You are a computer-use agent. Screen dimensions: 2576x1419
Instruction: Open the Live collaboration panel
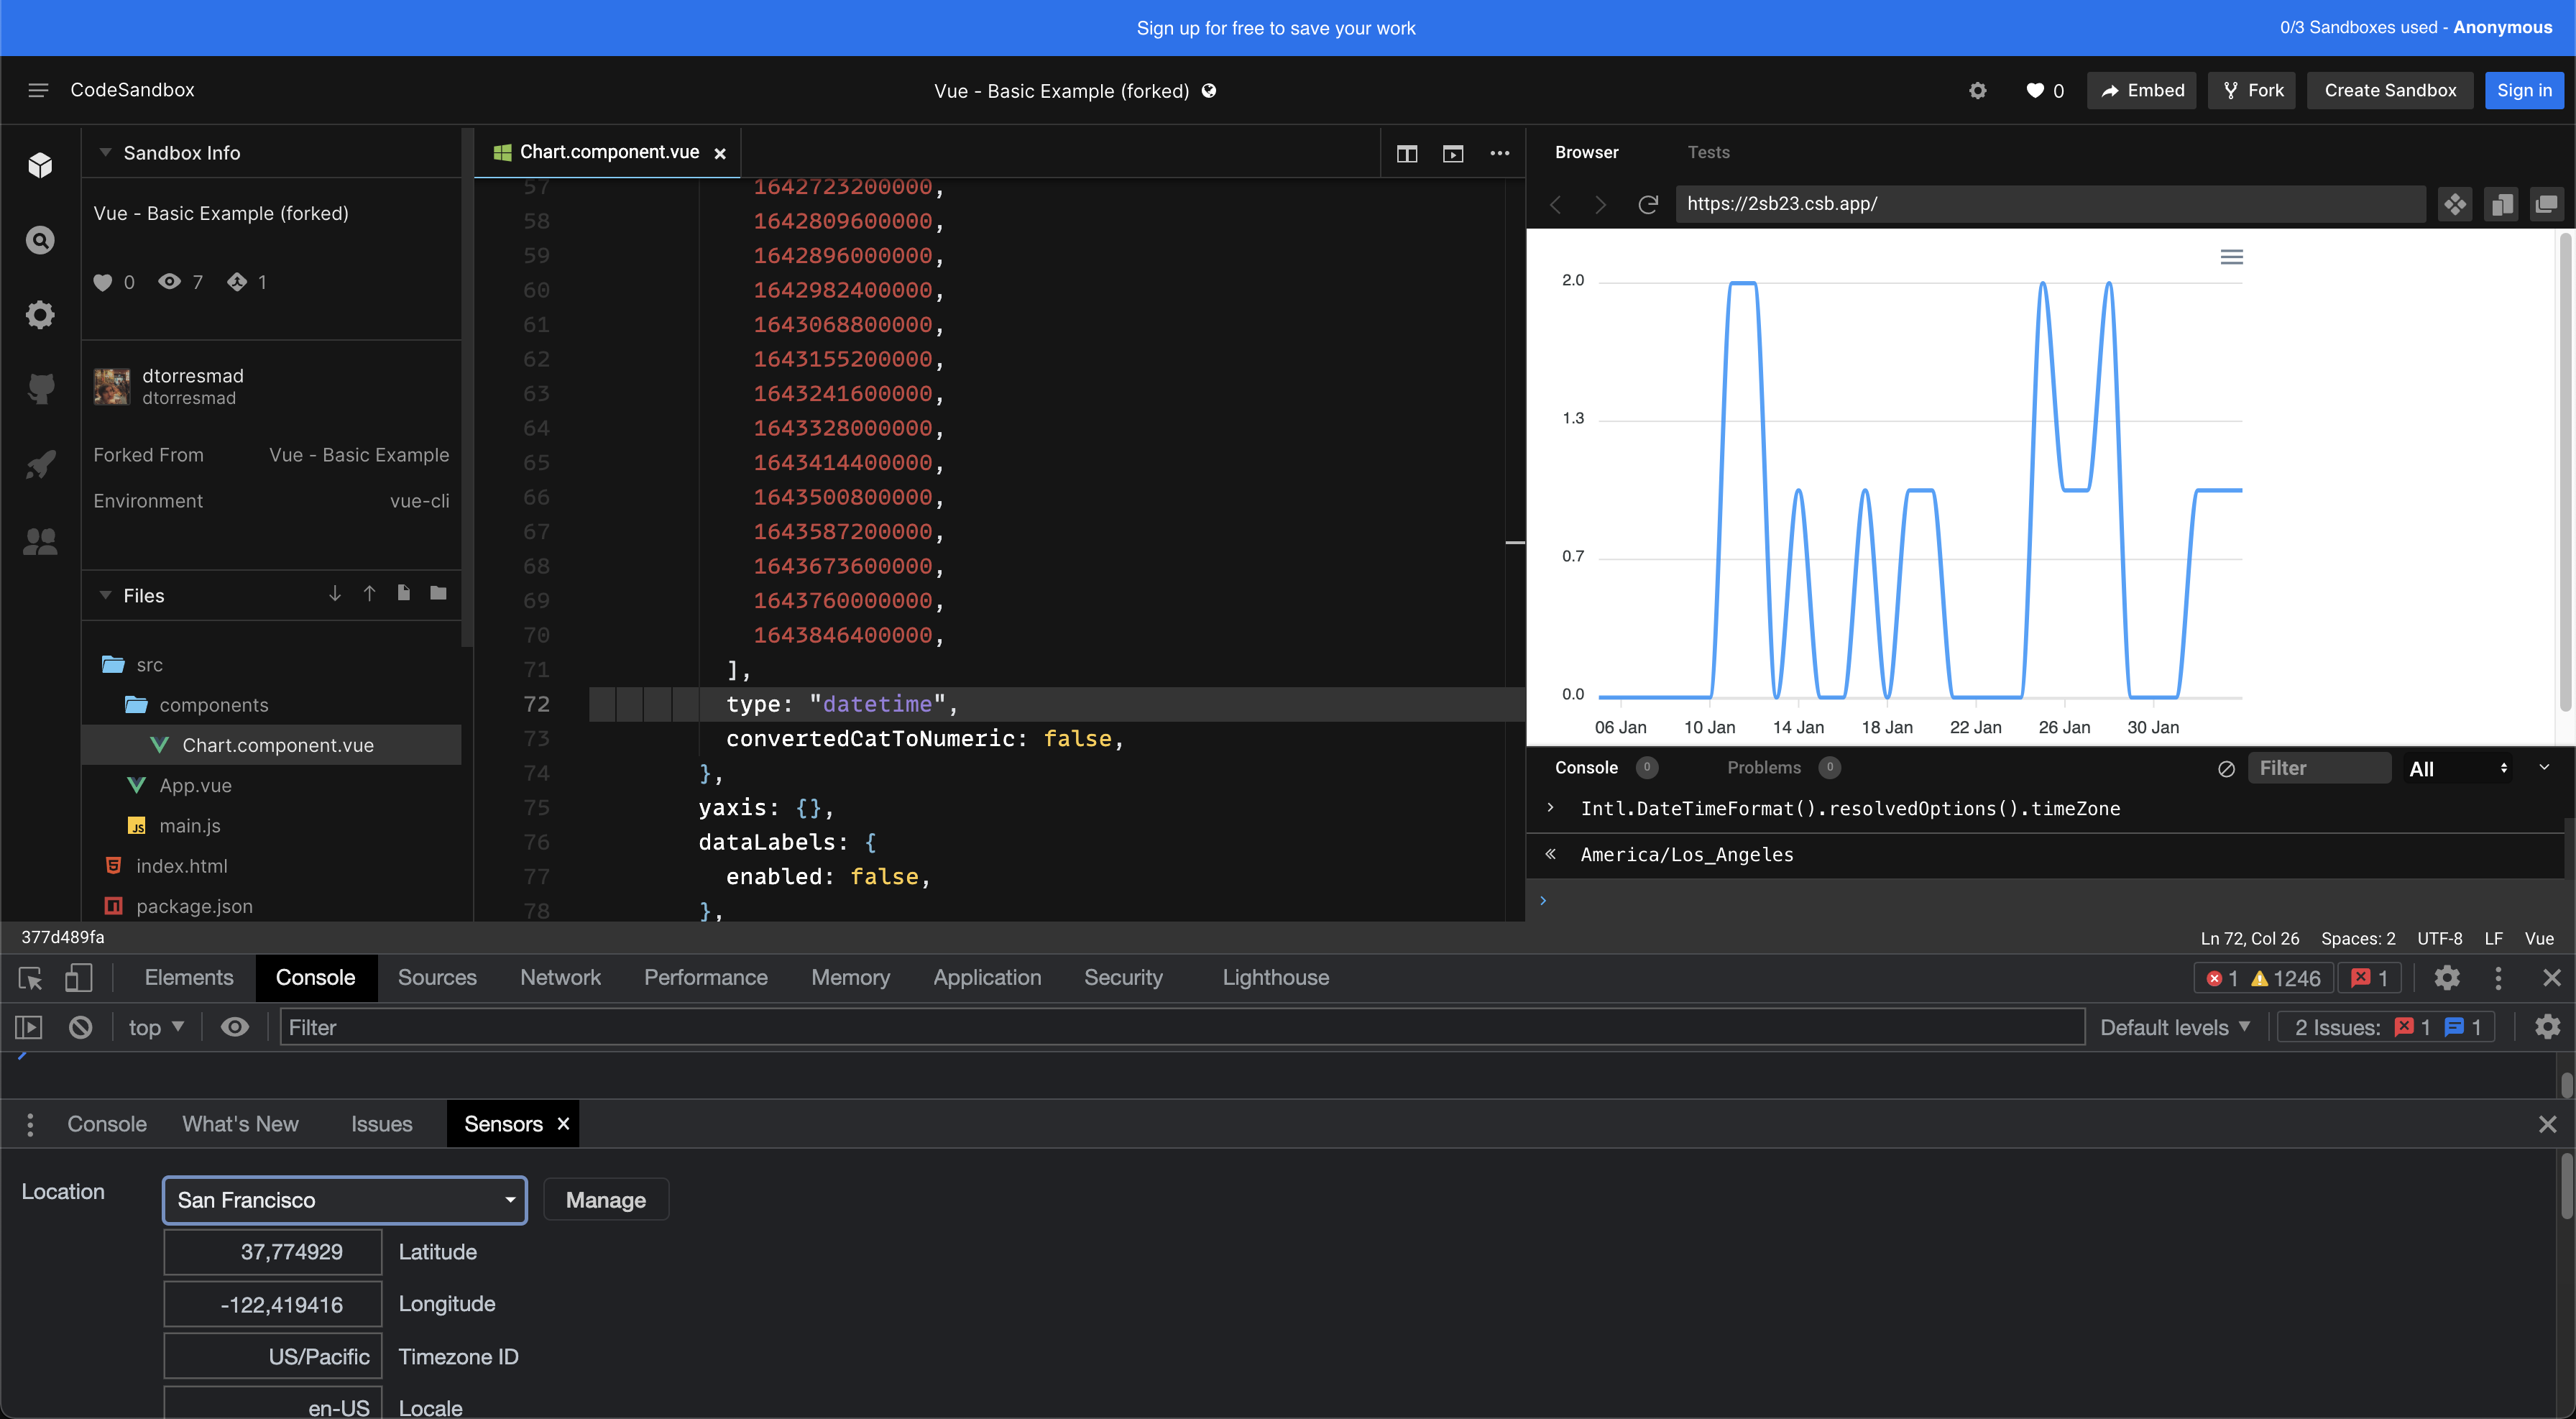(x=40, y=541)
